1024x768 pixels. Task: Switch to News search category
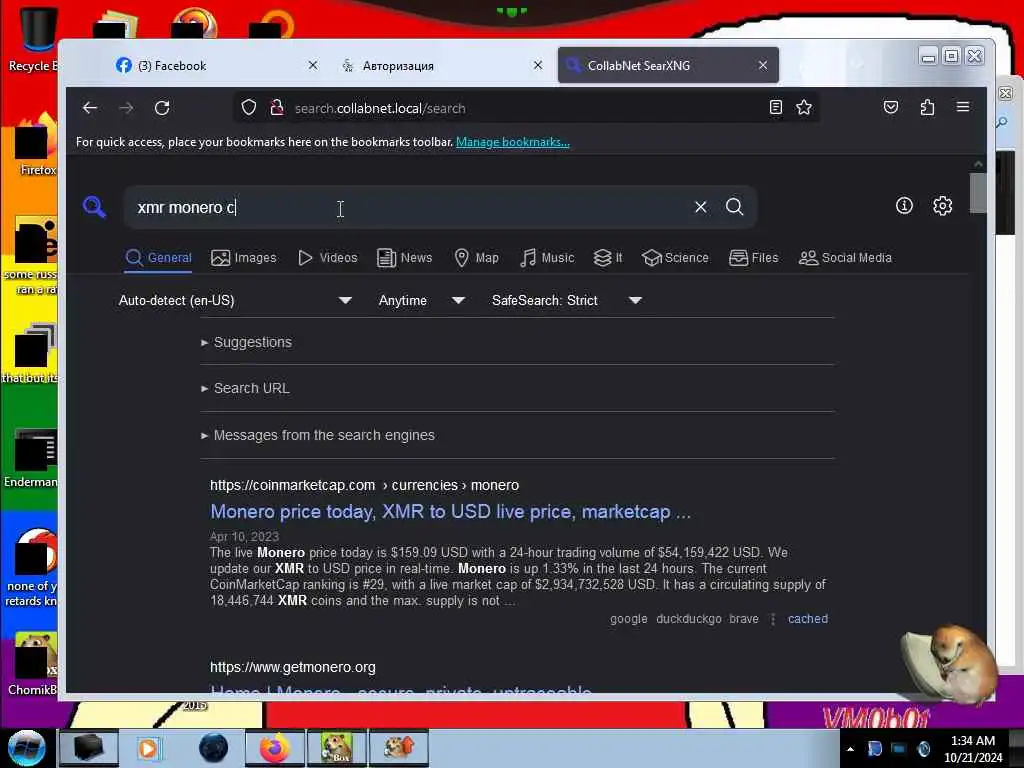point(405,258)
